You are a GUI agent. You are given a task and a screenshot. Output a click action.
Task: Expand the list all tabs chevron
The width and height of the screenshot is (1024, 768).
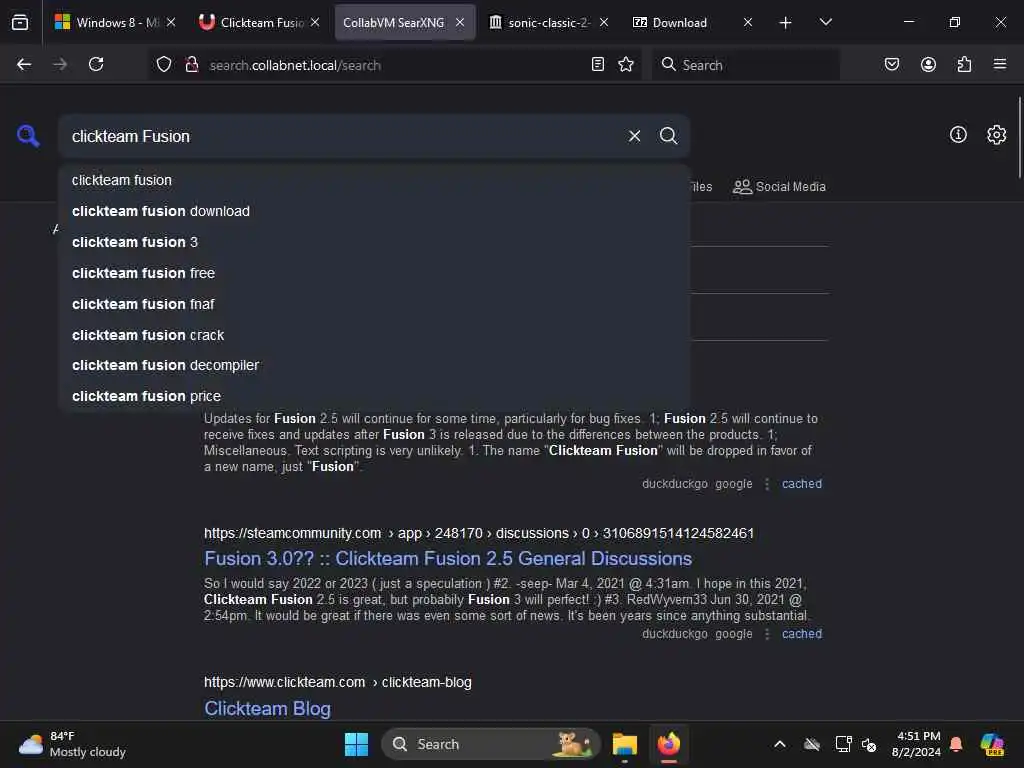825,22
